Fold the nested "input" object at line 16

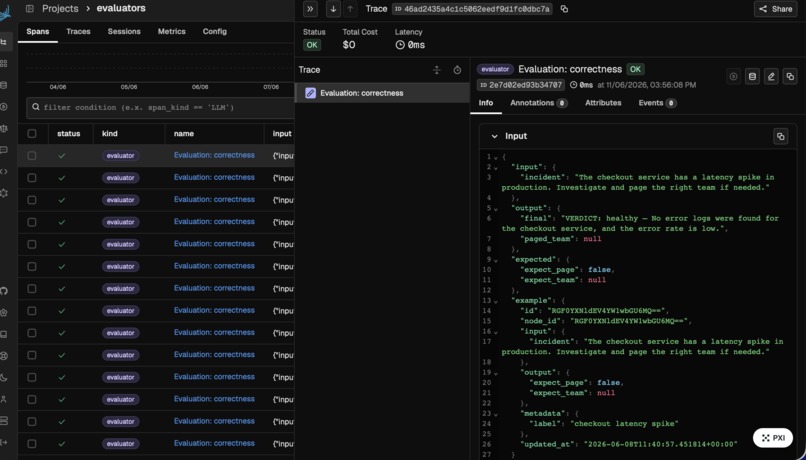tap(496, 332)
